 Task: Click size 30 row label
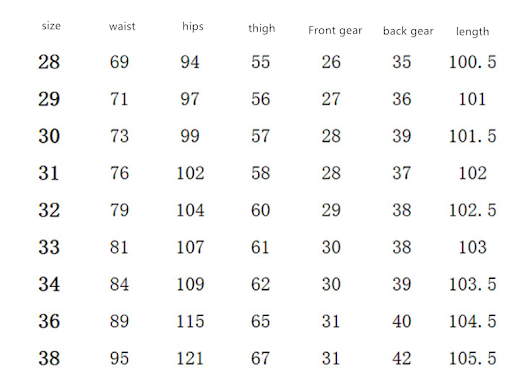(x=49, y=136)
